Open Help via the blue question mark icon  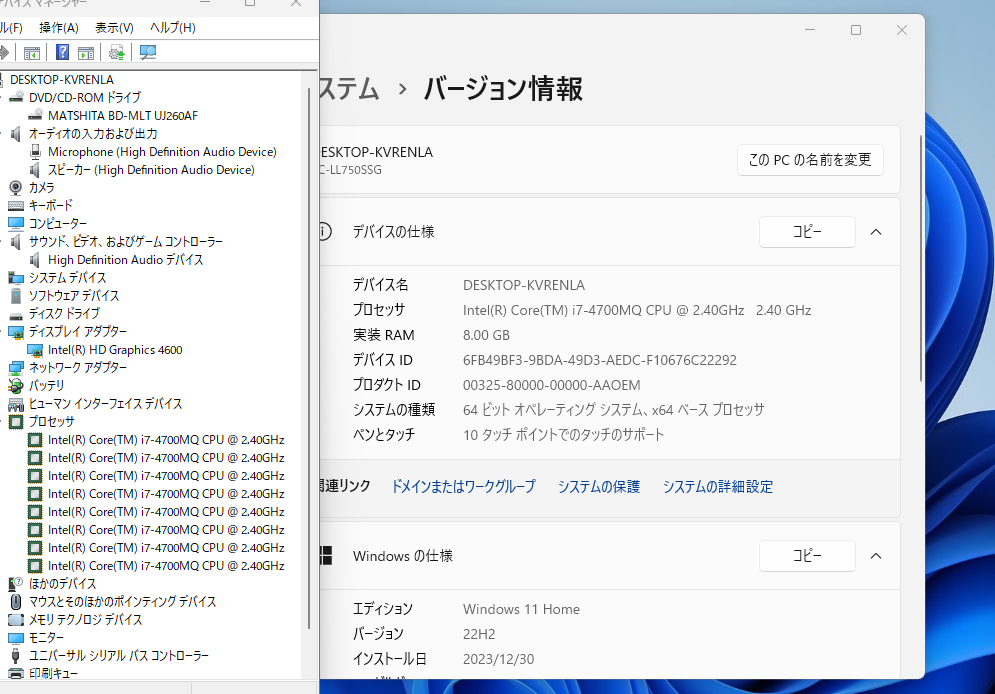[x=62, y=53]
